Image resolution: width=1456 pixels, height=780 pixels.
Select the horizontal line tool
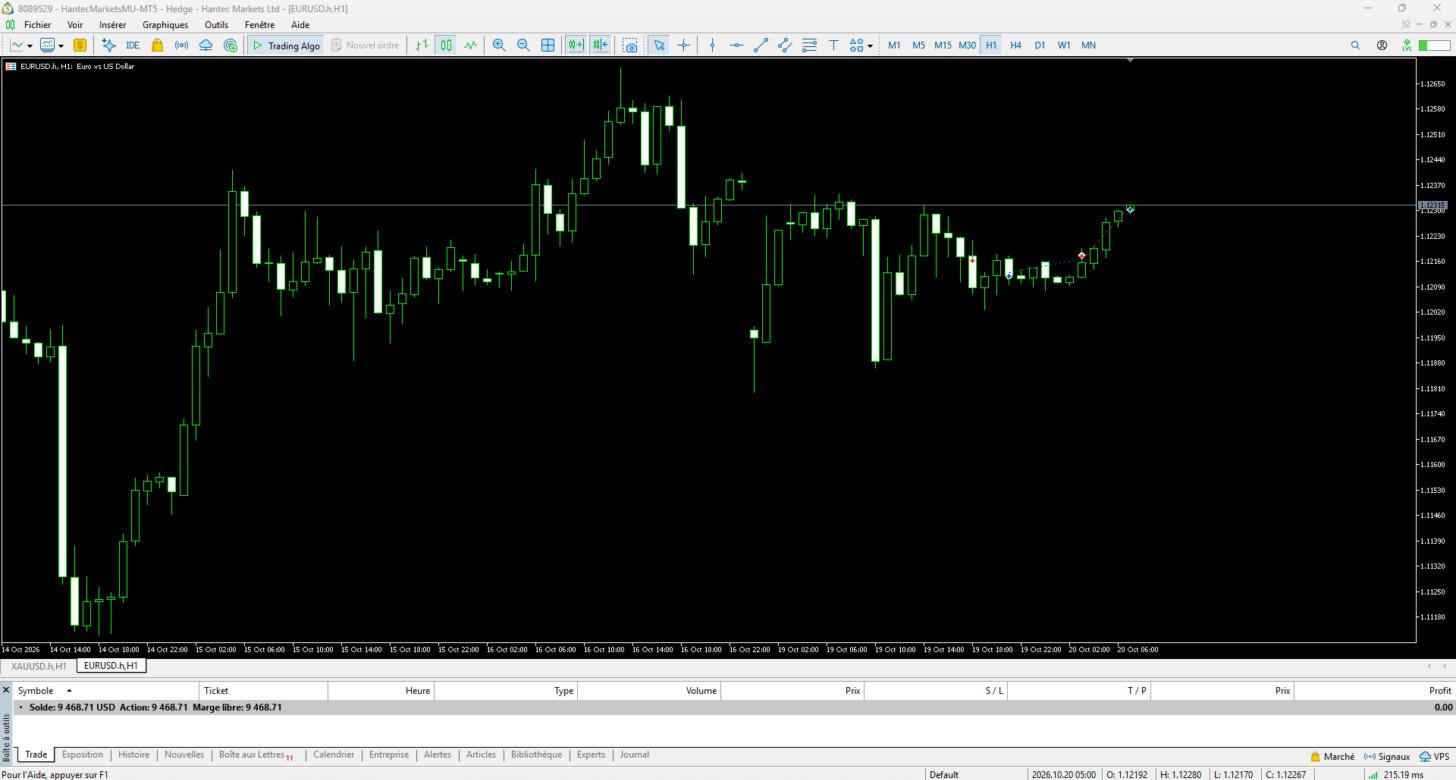(736, 45)
